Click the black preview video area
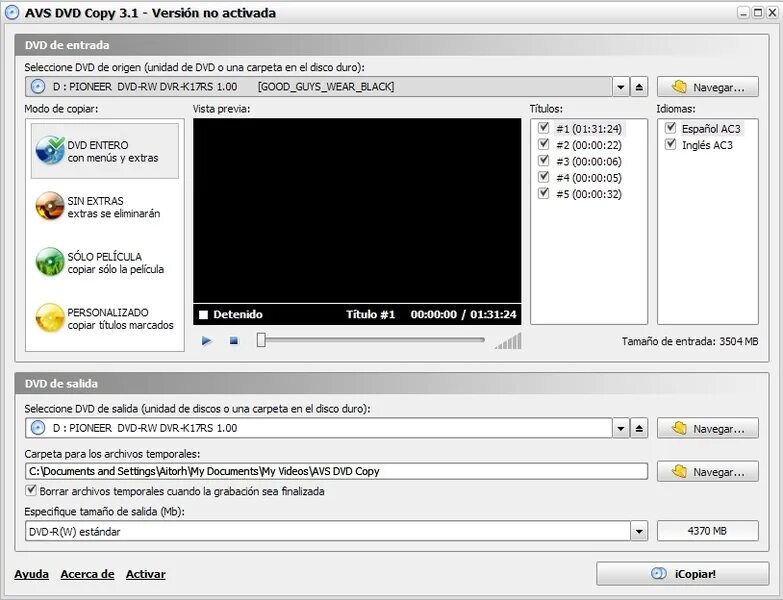The image size is (783, 600). pyautogui.click(x=357, y=211)
